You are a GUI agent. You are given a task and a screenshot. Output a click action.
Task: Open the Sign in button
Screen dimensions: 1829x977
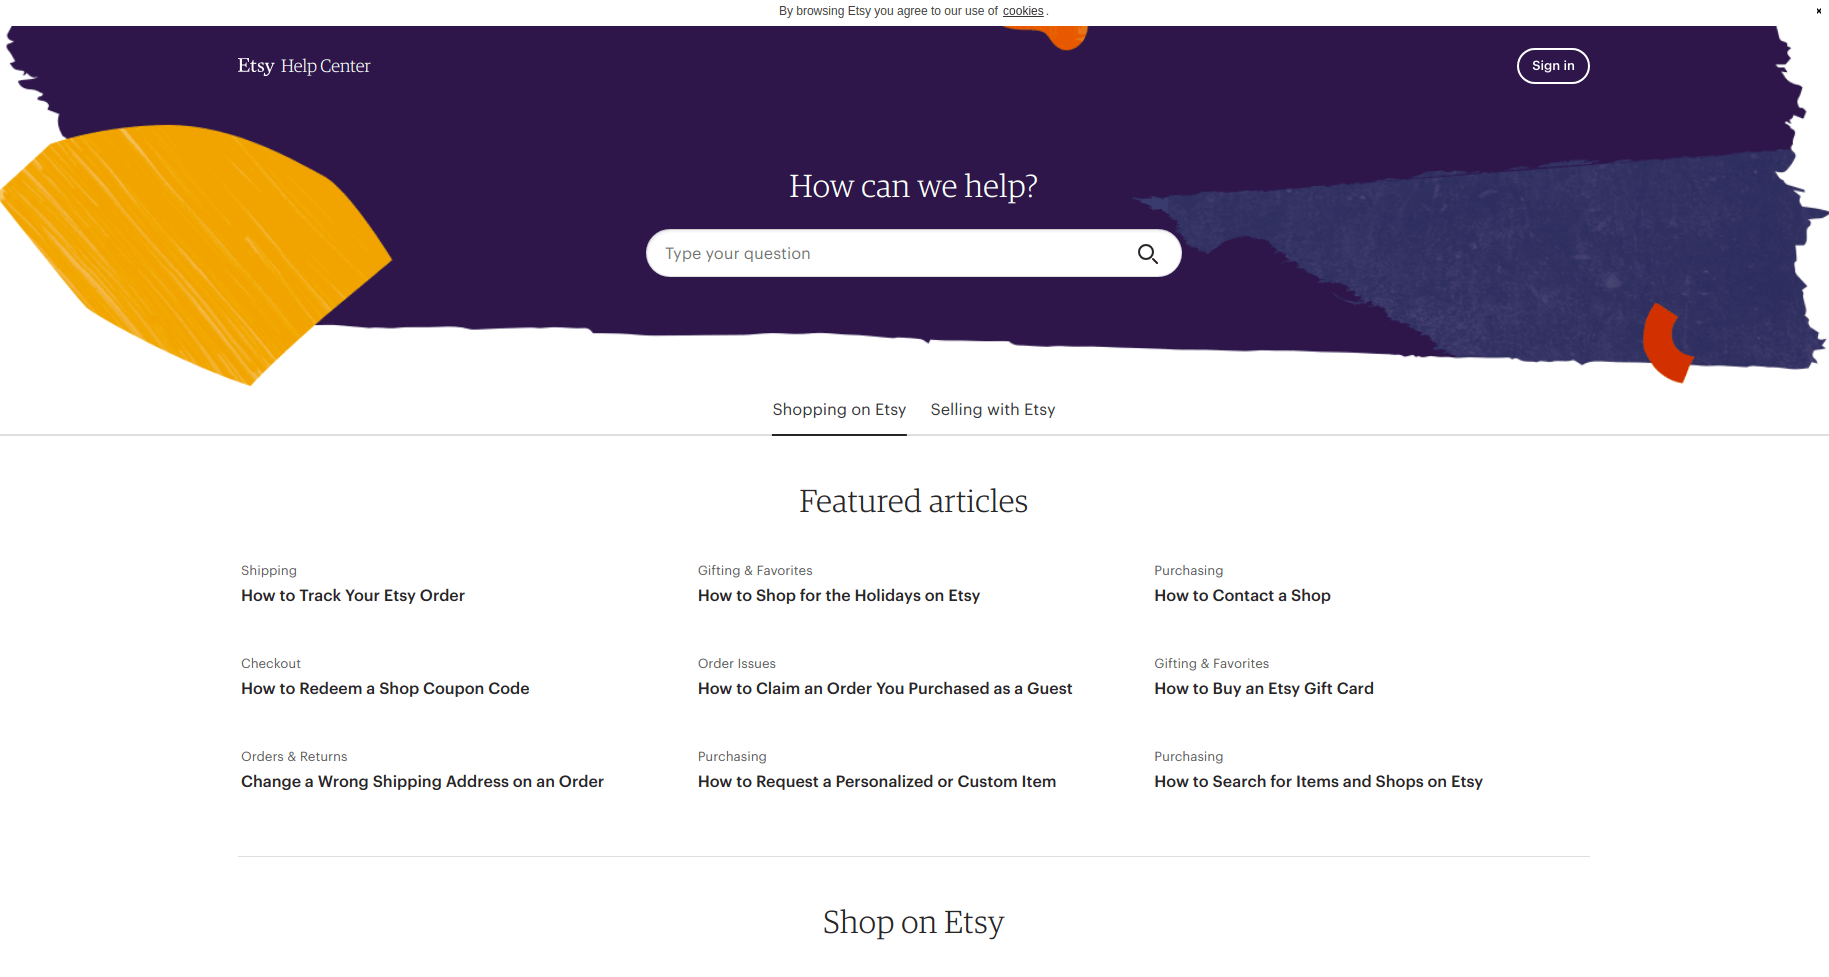[x=1553, y=66]
